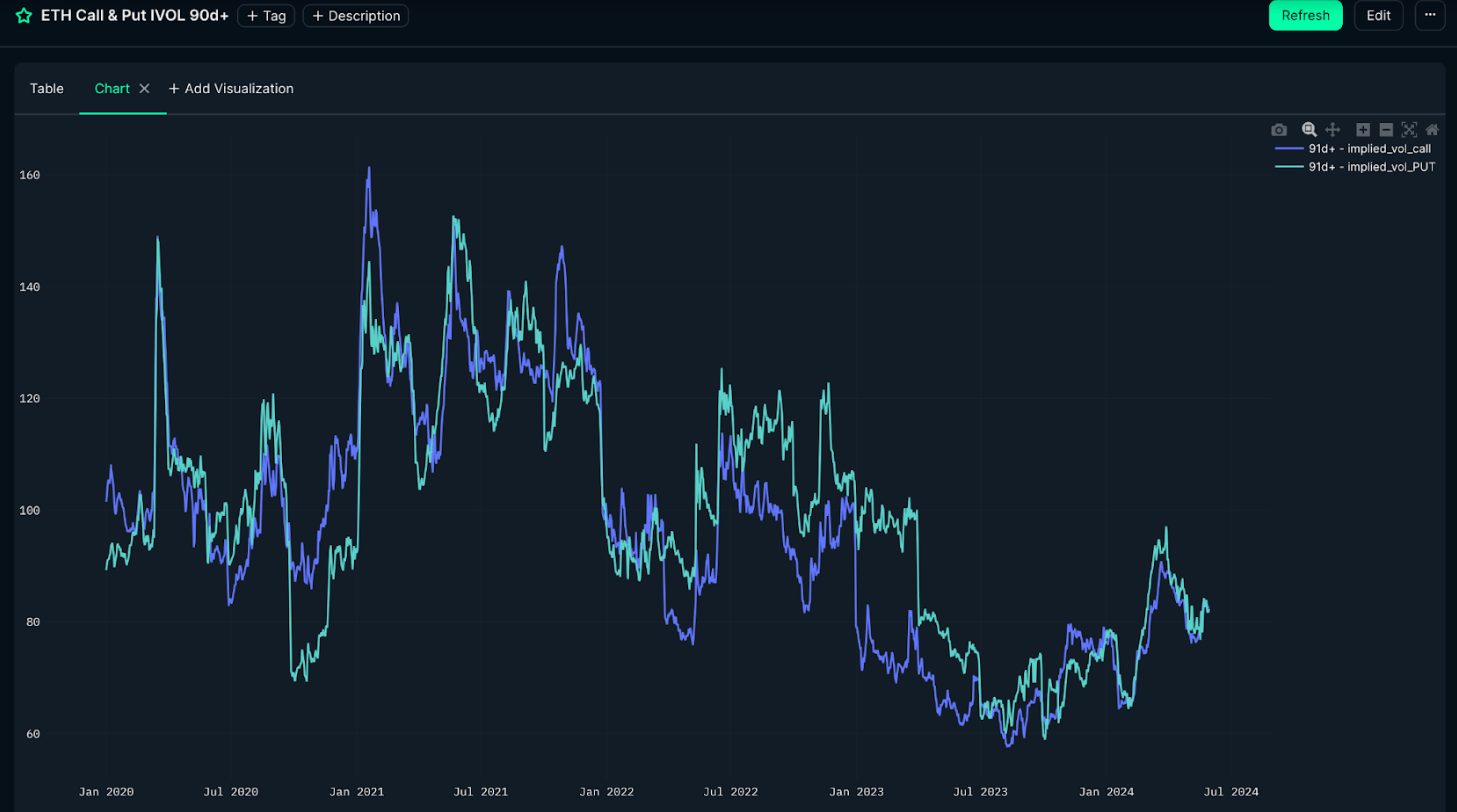The image size is (1457, 812).
Task: Click the 120 y-axis value
Action: tap(29, 398)
